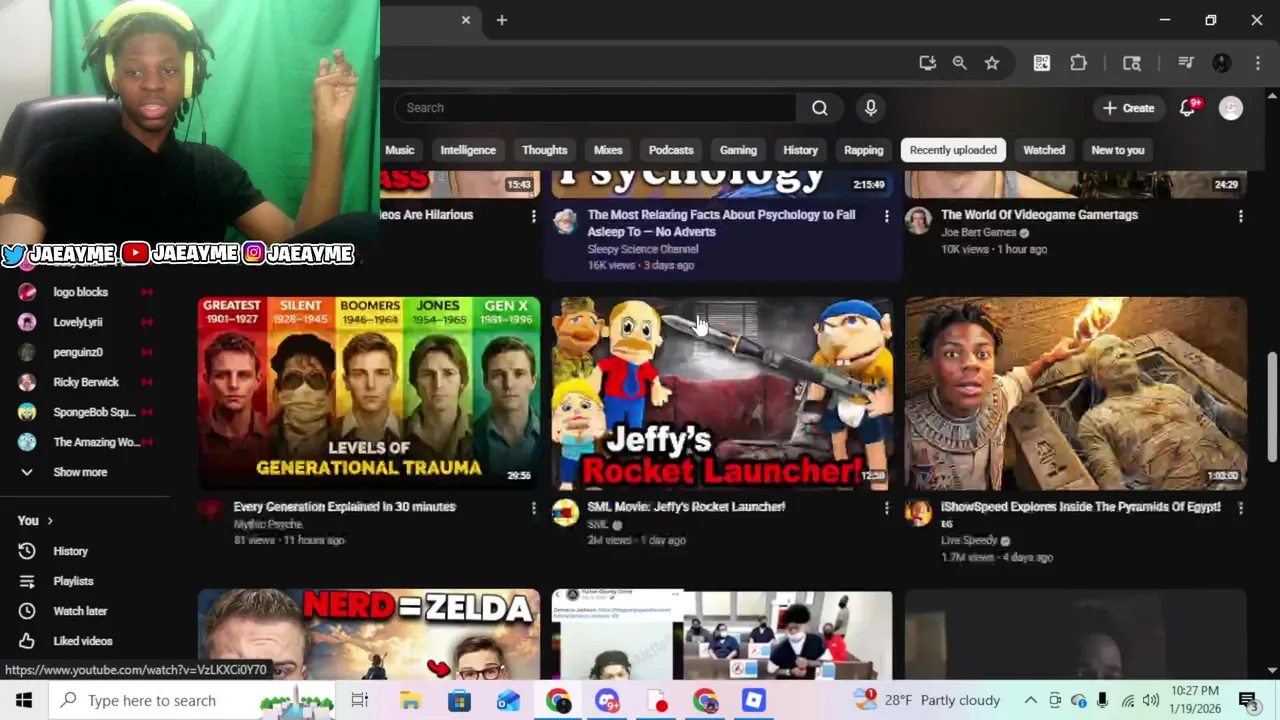This screenshot has width=1280, height=720.
Task: Open Microsoft Store from the taskbar
Action: (x=459, y=701)
